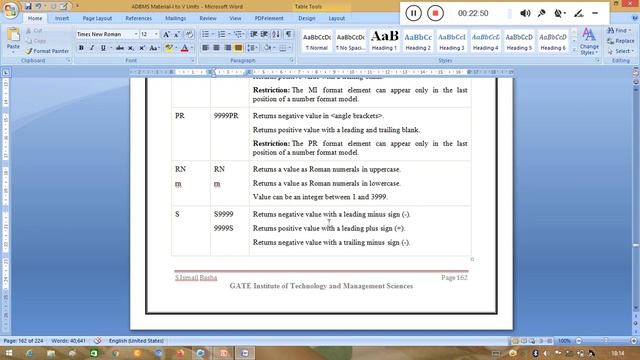Open Windows Start menu

(9, 353)
